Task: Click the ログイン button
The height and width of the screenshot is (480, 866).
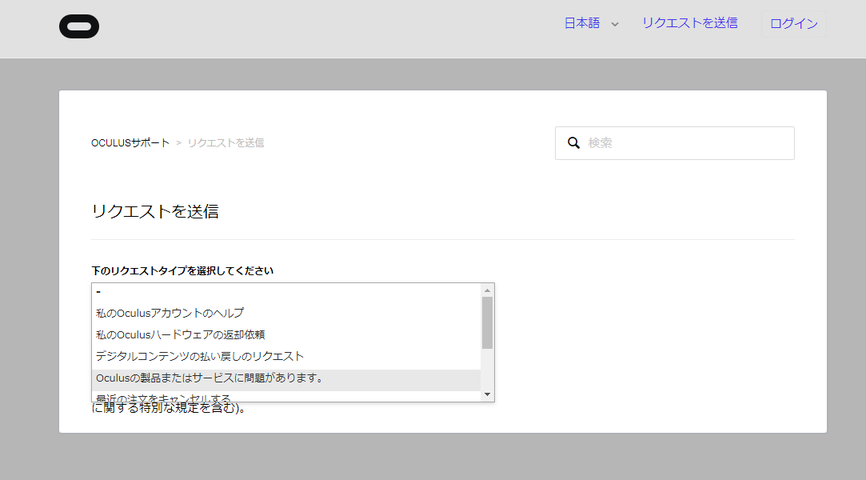Action: pyautogui.click(x=794, y=24)
